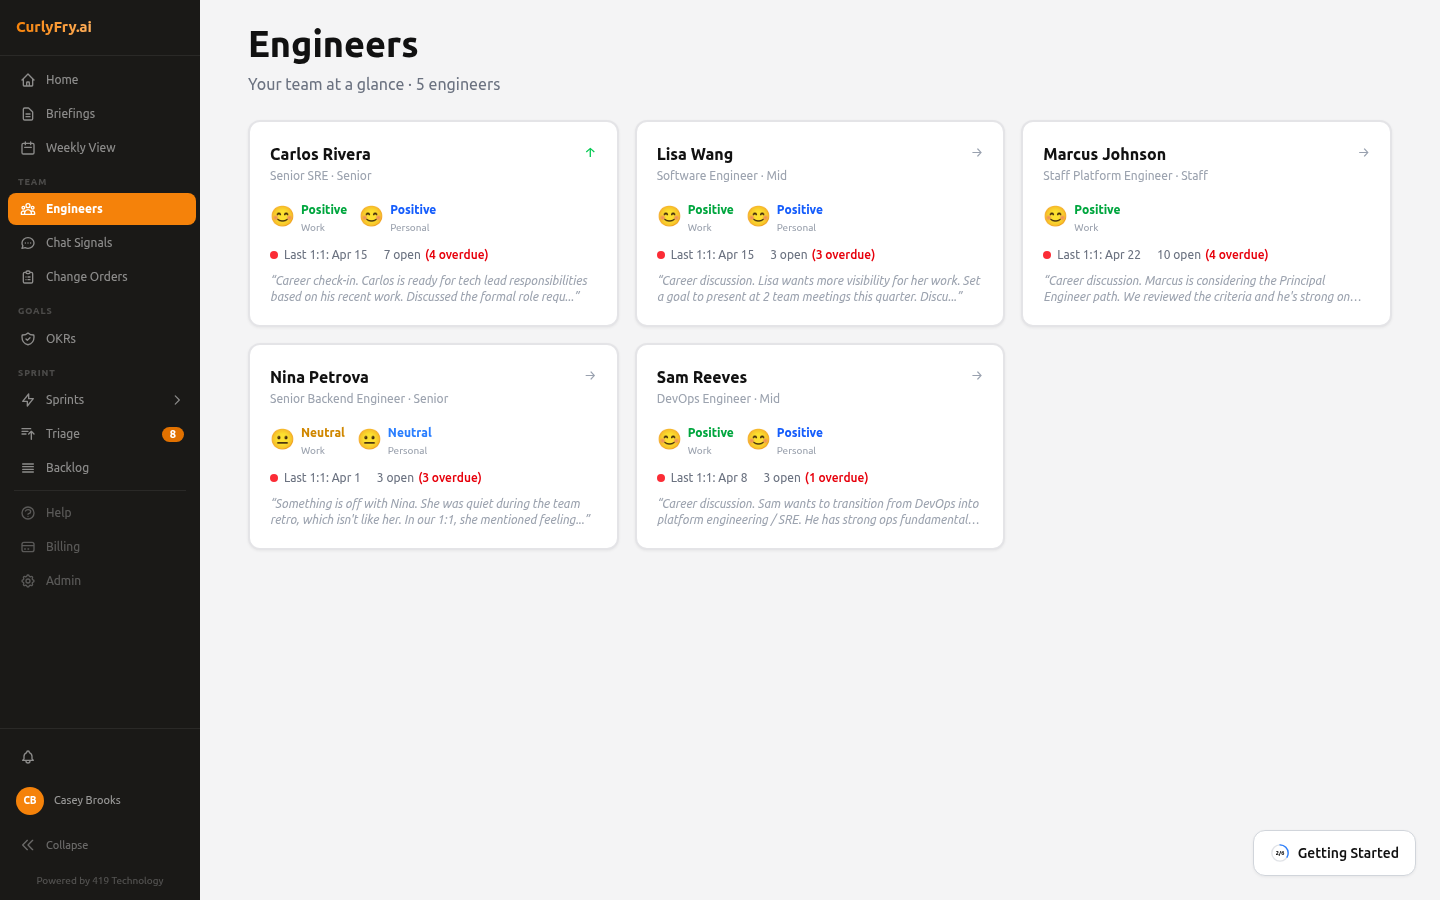Click Lisa Wang's 'Positive' Personal label
The width and height of the screenshot is (1440, 900).
pos(800,210)
